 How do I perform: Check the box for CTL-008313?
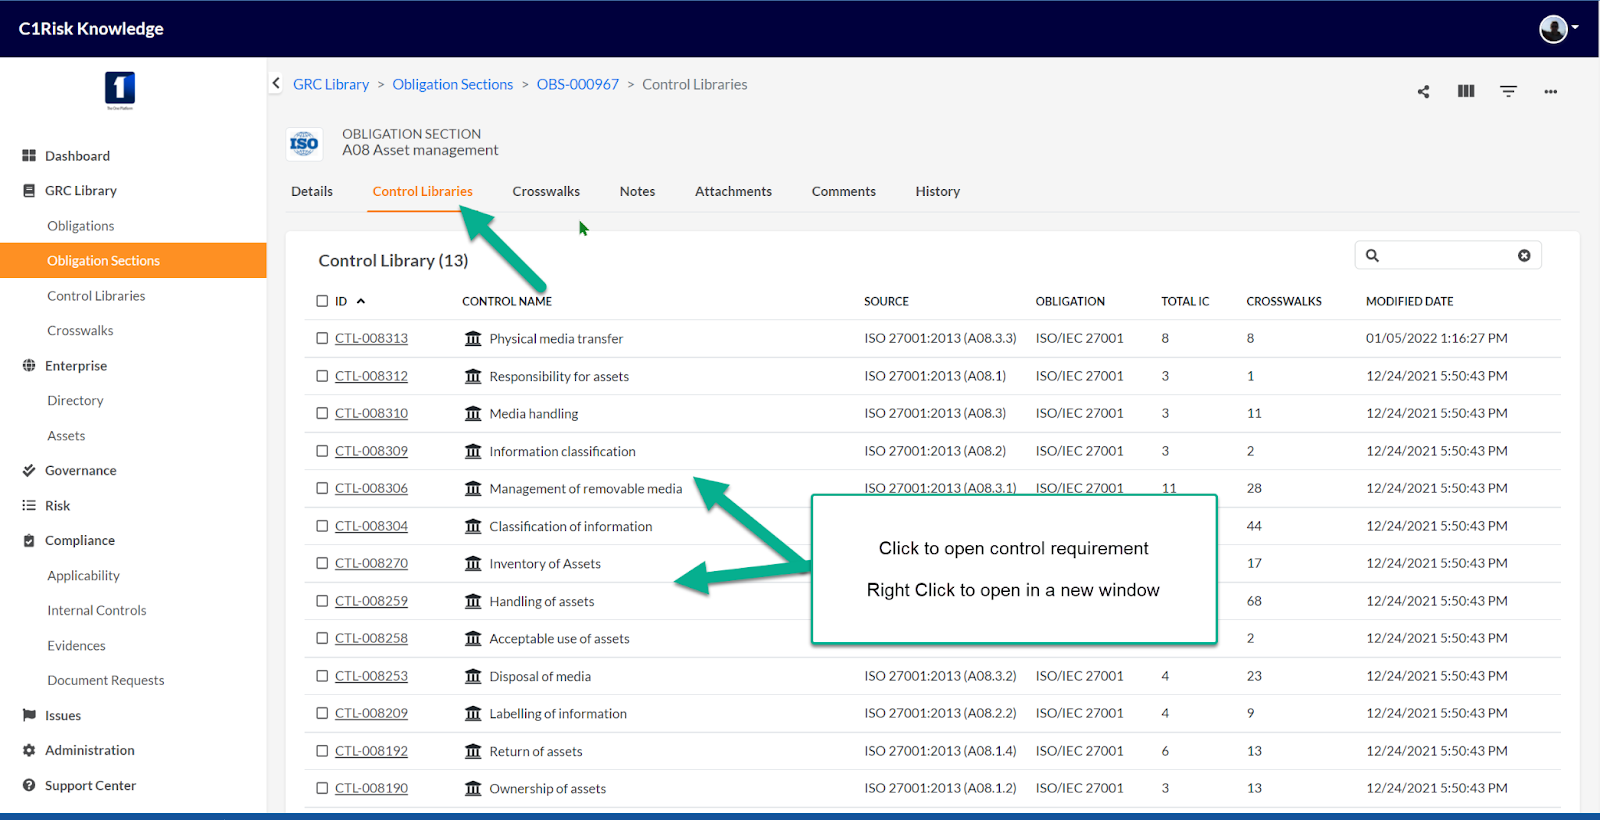[x=322, y=338]
